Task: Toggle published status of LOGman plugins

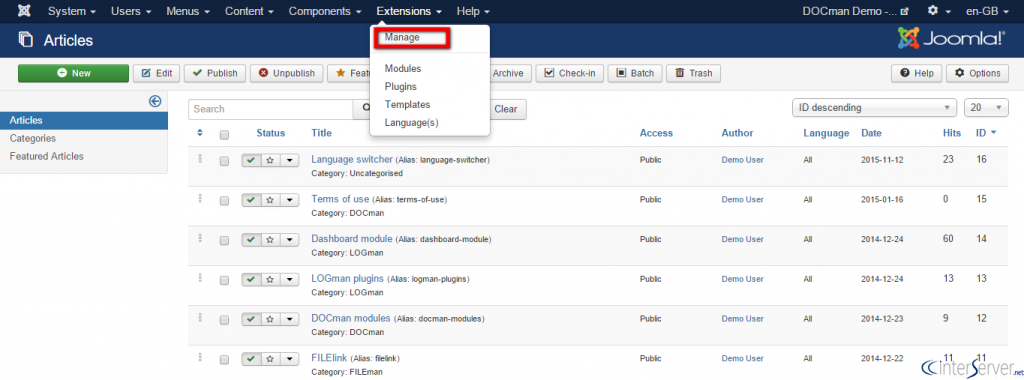Action: coord(251,279)
